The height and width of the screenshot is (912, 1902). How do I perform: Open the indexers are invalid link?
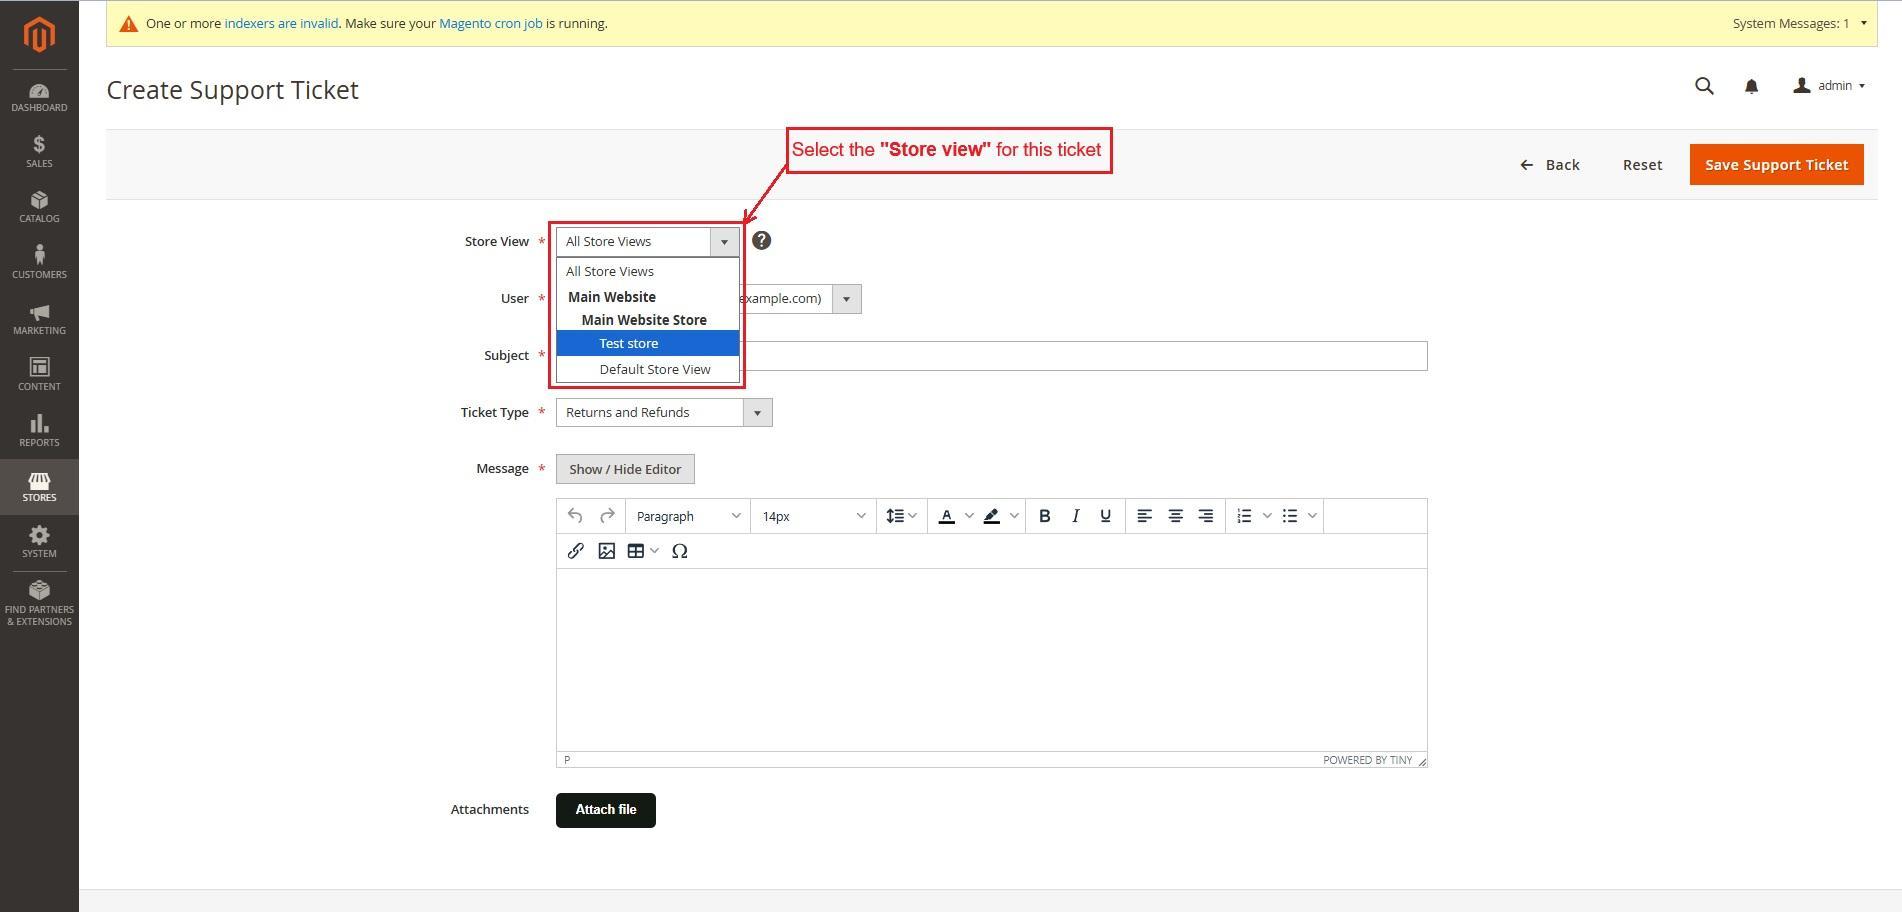281,23
